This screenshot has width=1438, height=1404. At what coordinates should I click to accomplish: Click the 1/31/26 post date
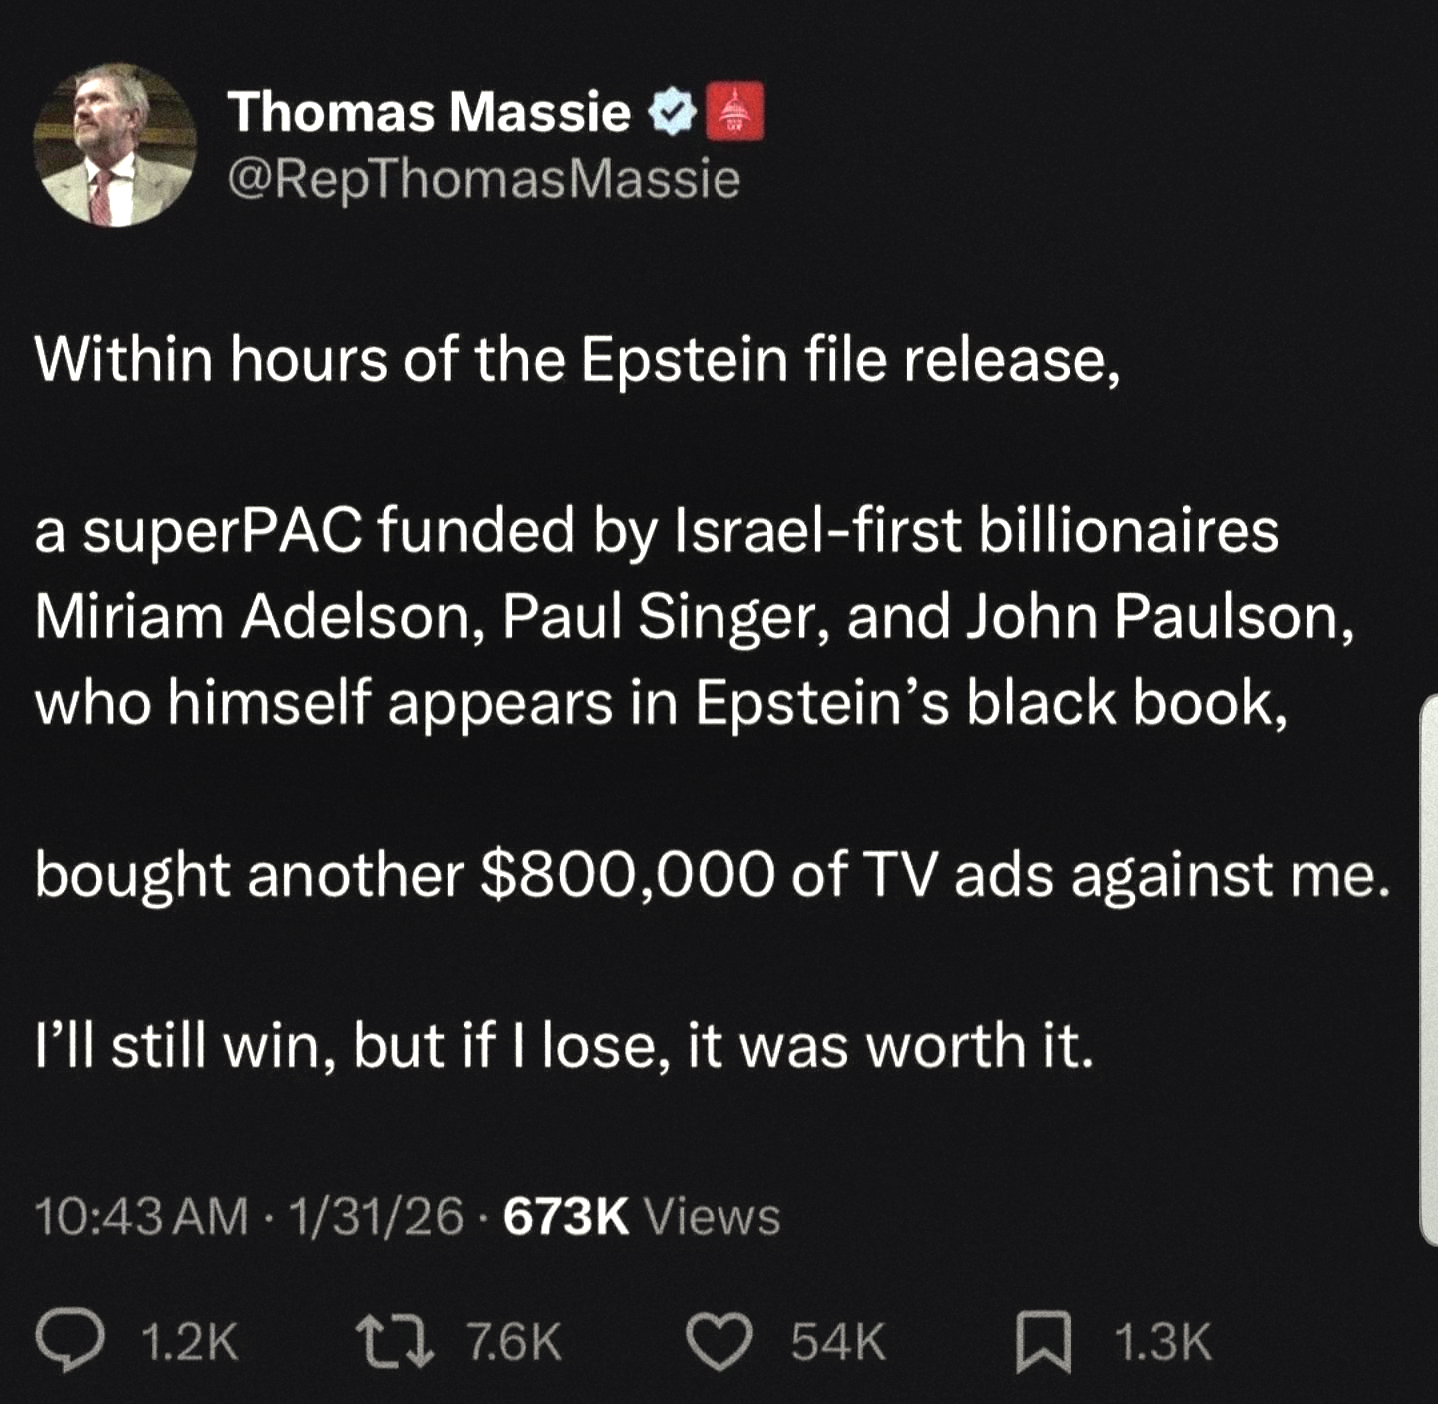(377, 1216)
